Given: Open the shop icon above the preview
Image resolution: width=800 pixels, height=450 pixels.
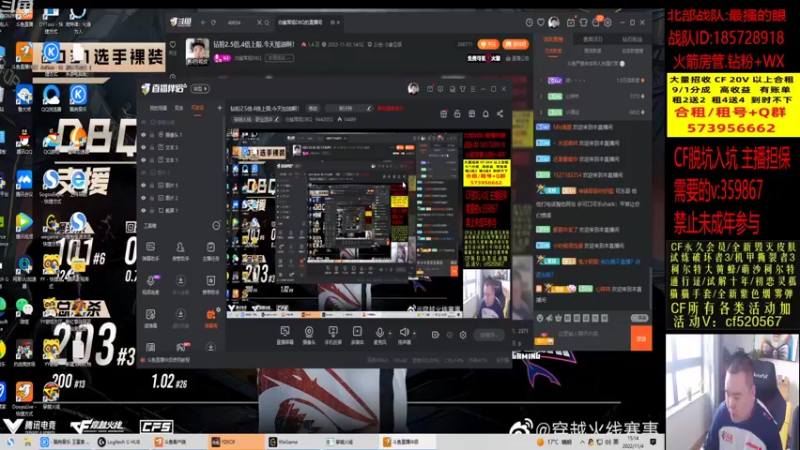Looking at the screenshot, I should [x=471, y=114].
